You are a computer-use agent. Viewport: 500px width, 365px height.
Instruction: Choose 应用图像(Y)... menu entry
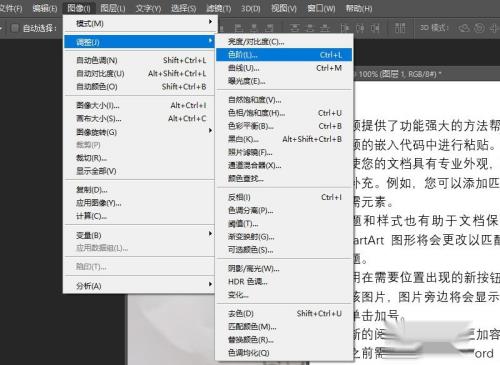pos(139,203)
